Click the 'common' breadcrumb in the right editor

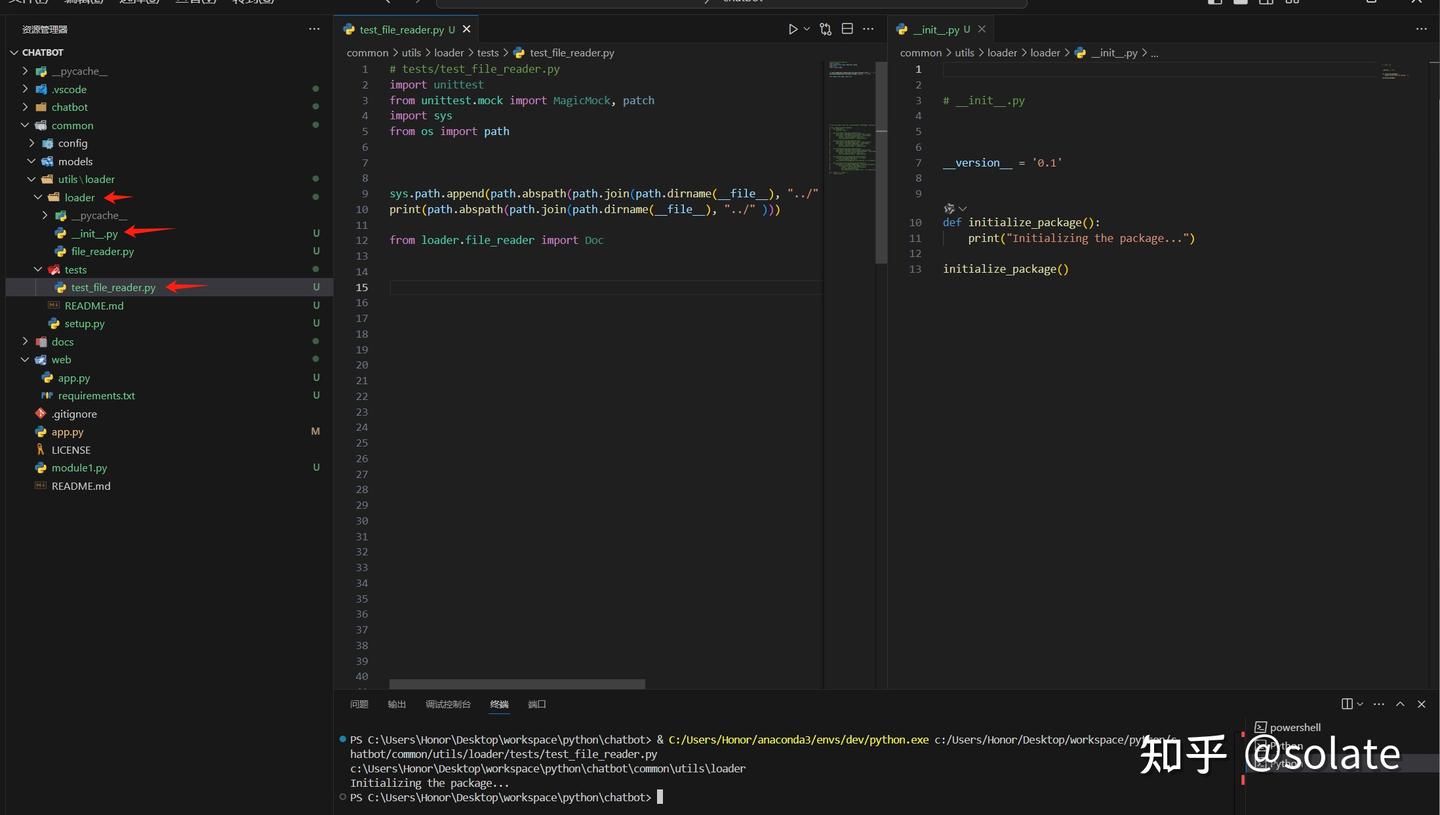[x=921, y=53]
